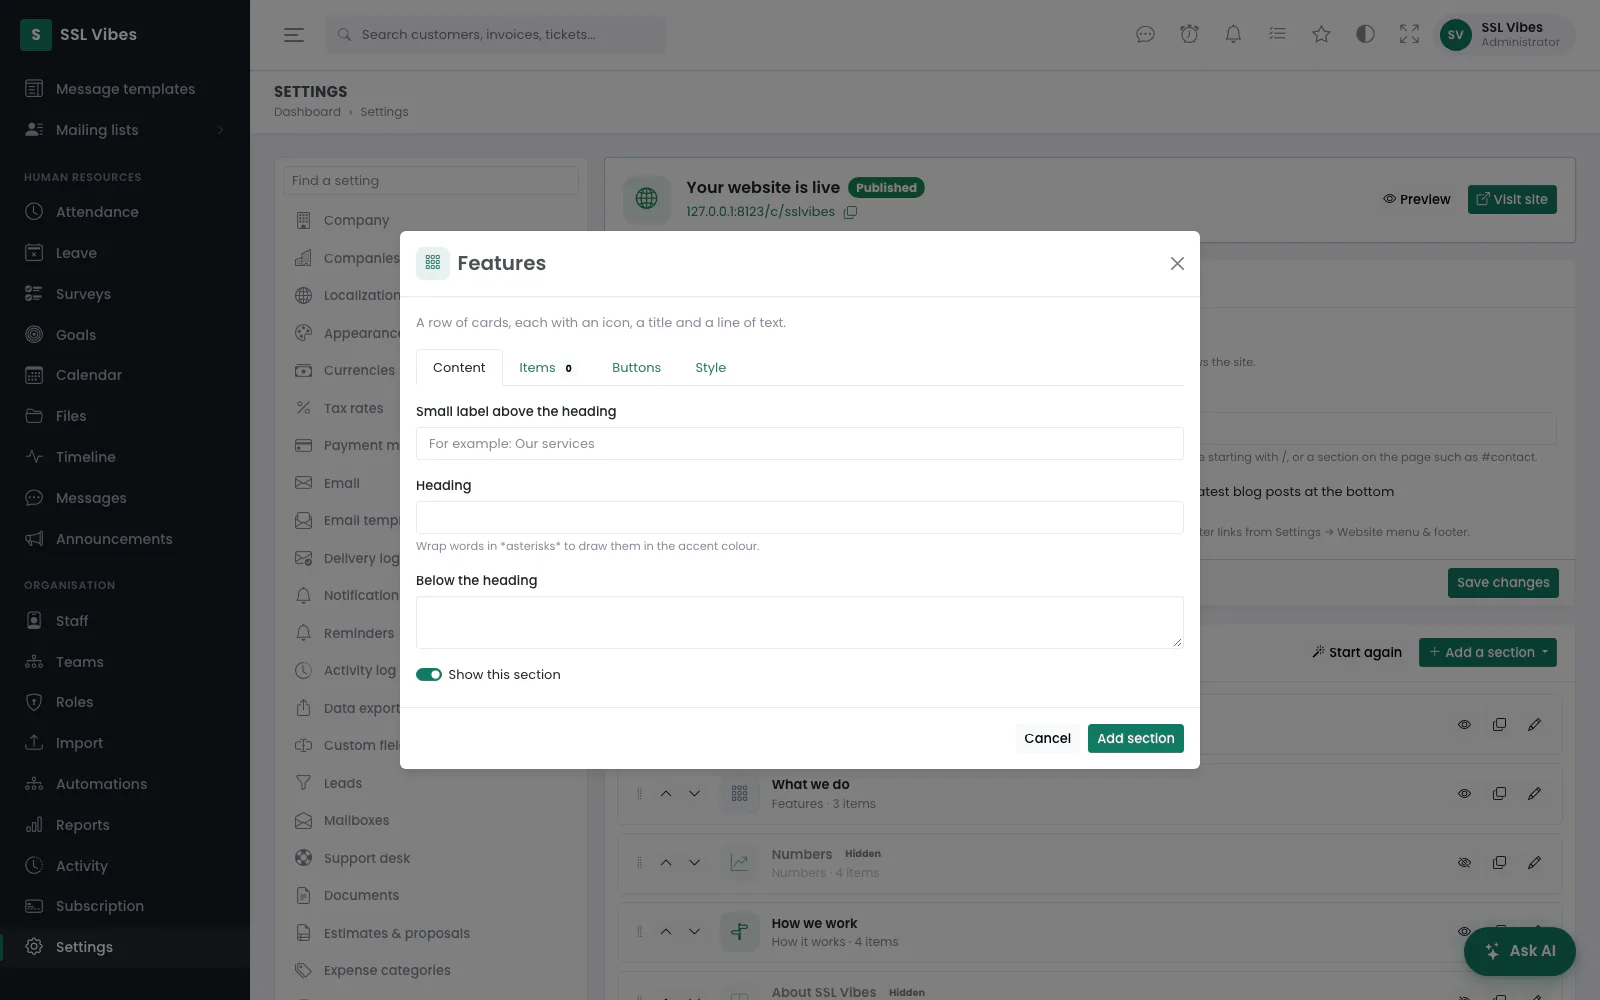Cancel the Features dialog
The image size is (1600, 1000).
pos(1047,738)
